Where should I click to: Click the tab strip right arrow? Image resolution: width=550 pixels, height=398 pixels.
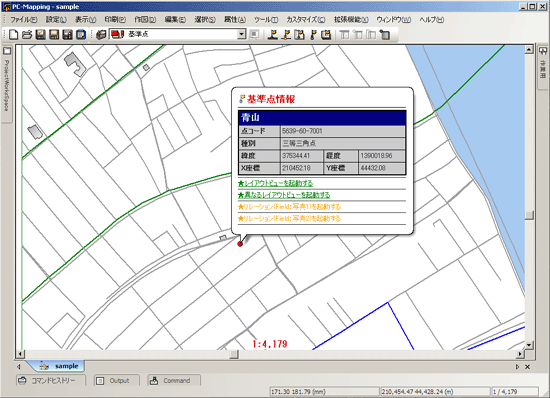tap(517, 366)
